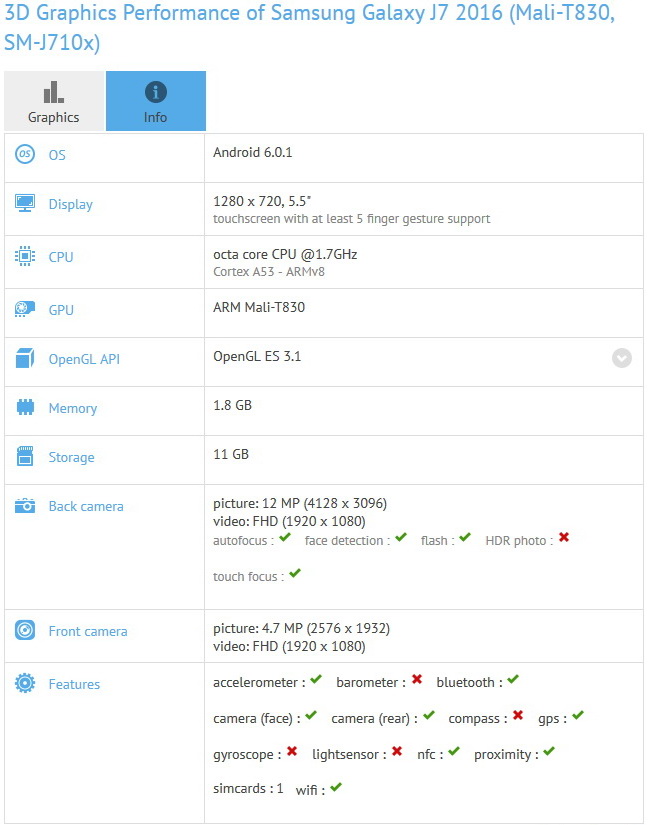
Task: Click the lightsensor red cross
Action: point(397,751)
